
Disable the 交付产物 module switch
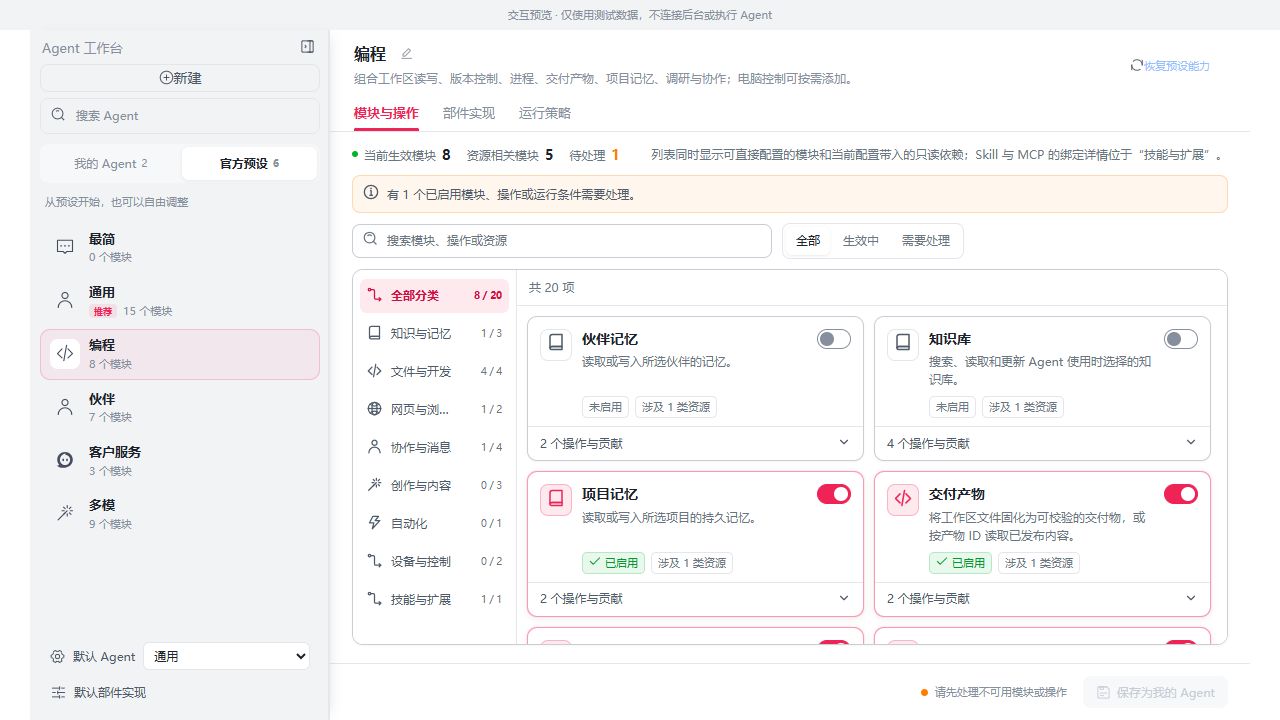pyautogui.click(x=1181, y=494)
